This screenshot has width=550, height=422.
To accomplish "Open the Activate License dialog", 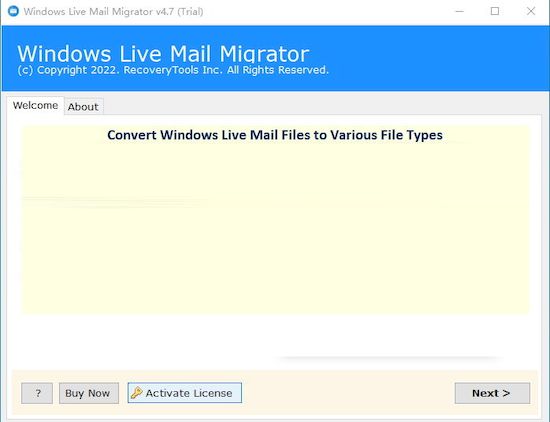I will 185,393.
